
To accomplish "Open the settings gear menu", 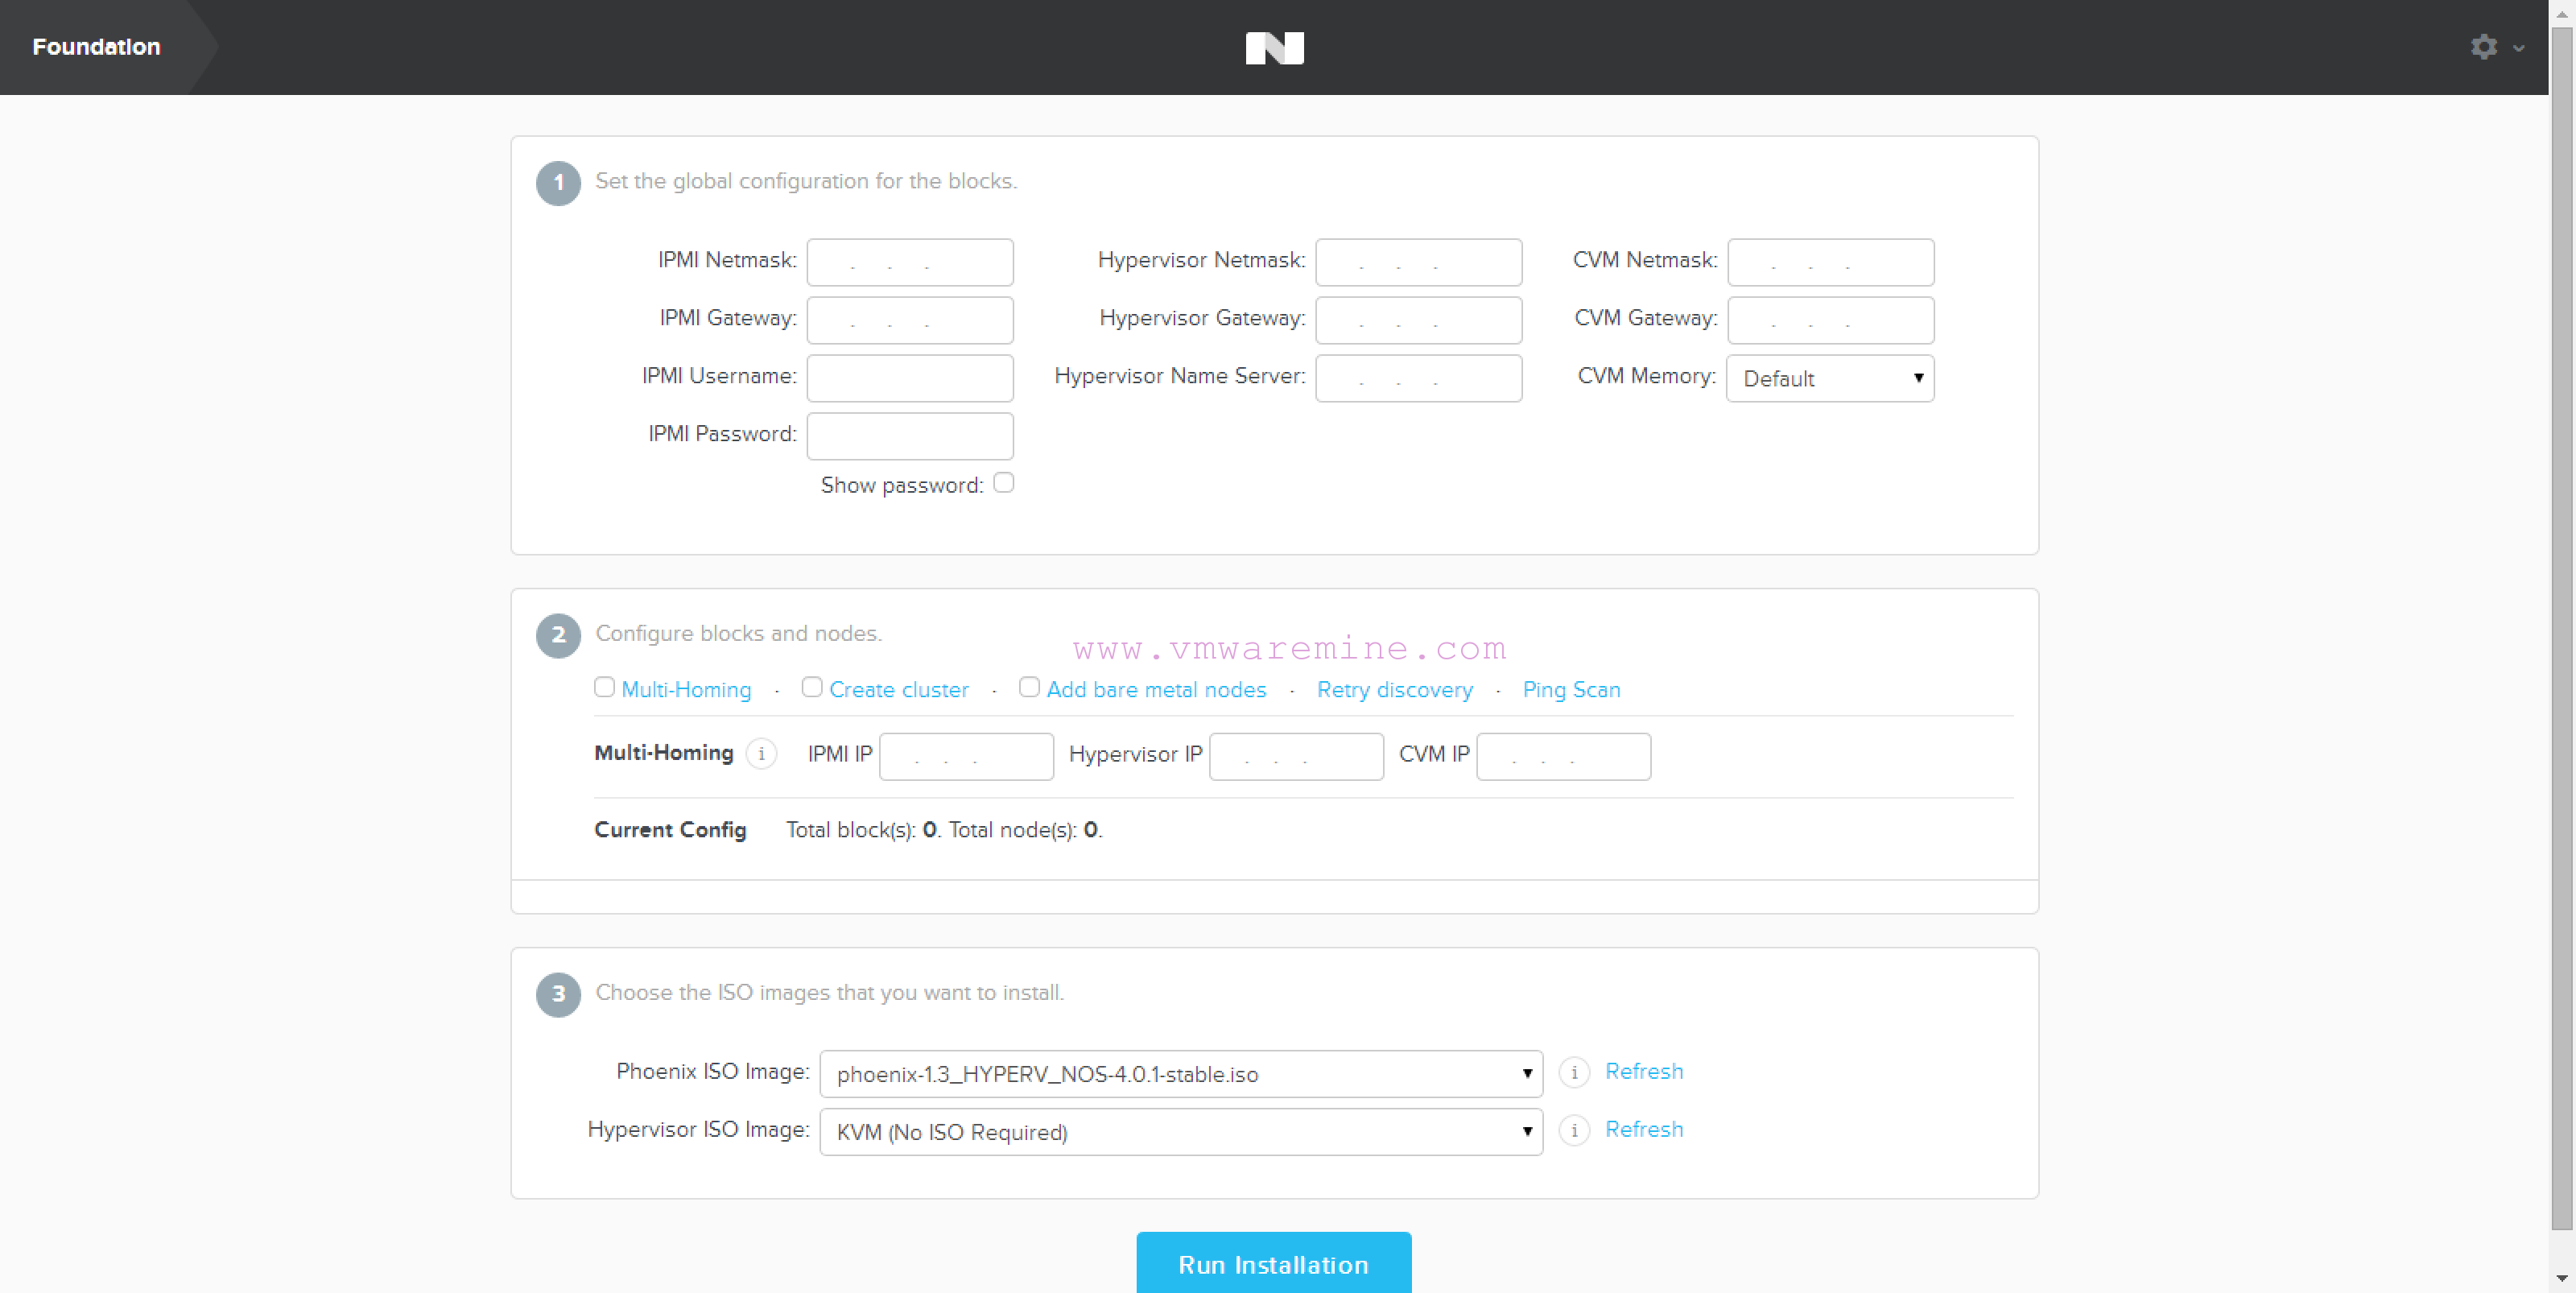I will click(x=2484, y=47).
